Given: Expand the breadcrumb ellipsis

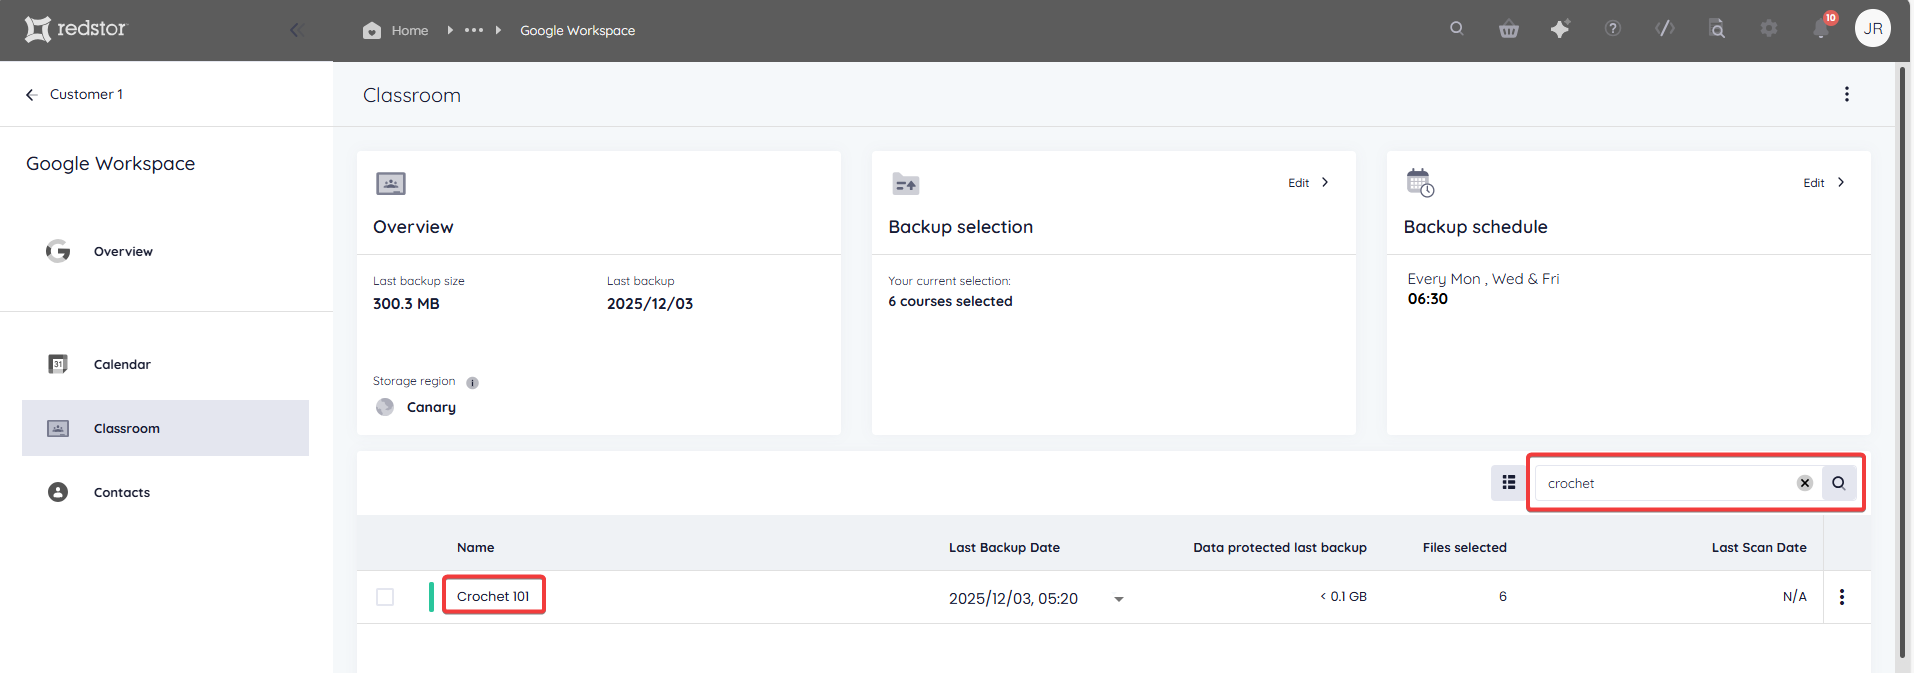Looking at the screenshot, I should [x=474, y=30].
